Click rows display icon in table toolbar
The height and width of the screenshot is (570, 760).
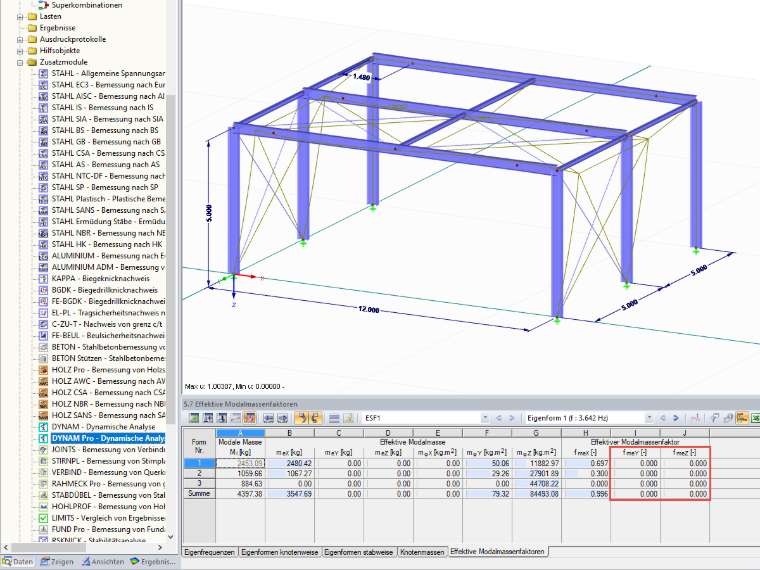click(334, 418)
